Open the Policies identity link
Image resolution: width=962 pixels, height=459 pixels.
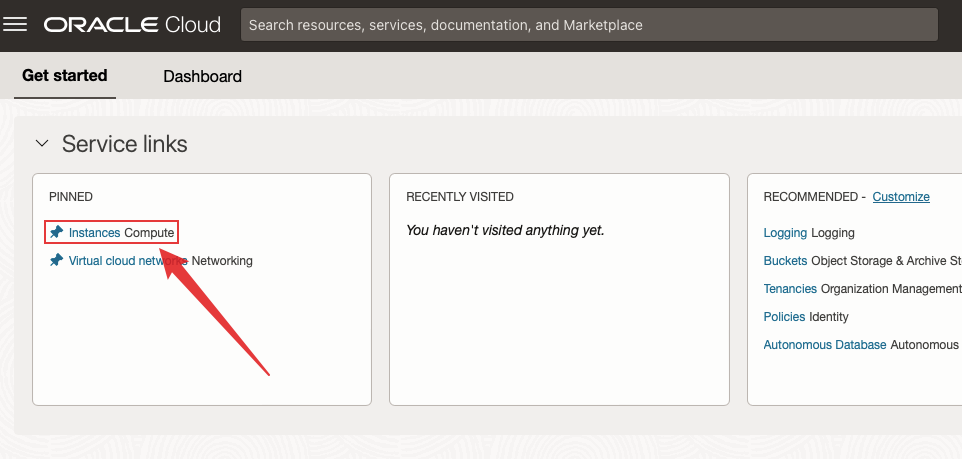point(784,317)
